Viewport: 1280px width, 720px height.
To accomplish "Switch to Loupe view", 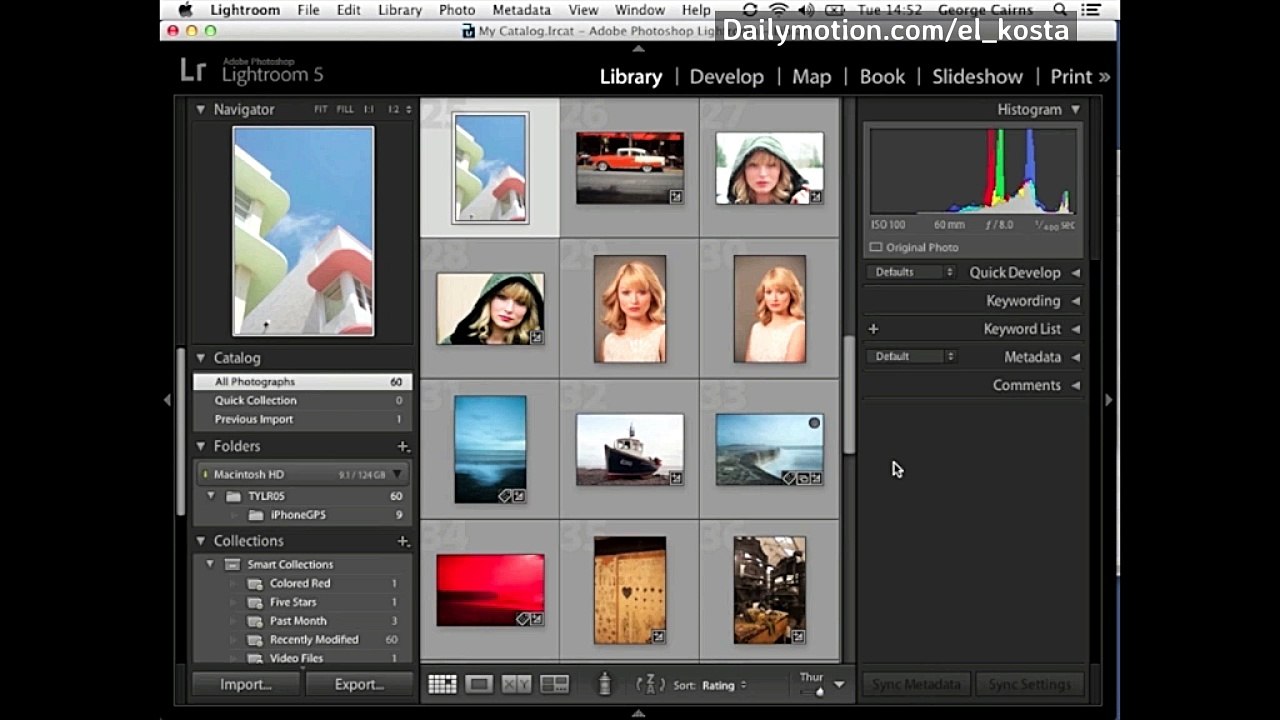I will click(479, 685).
